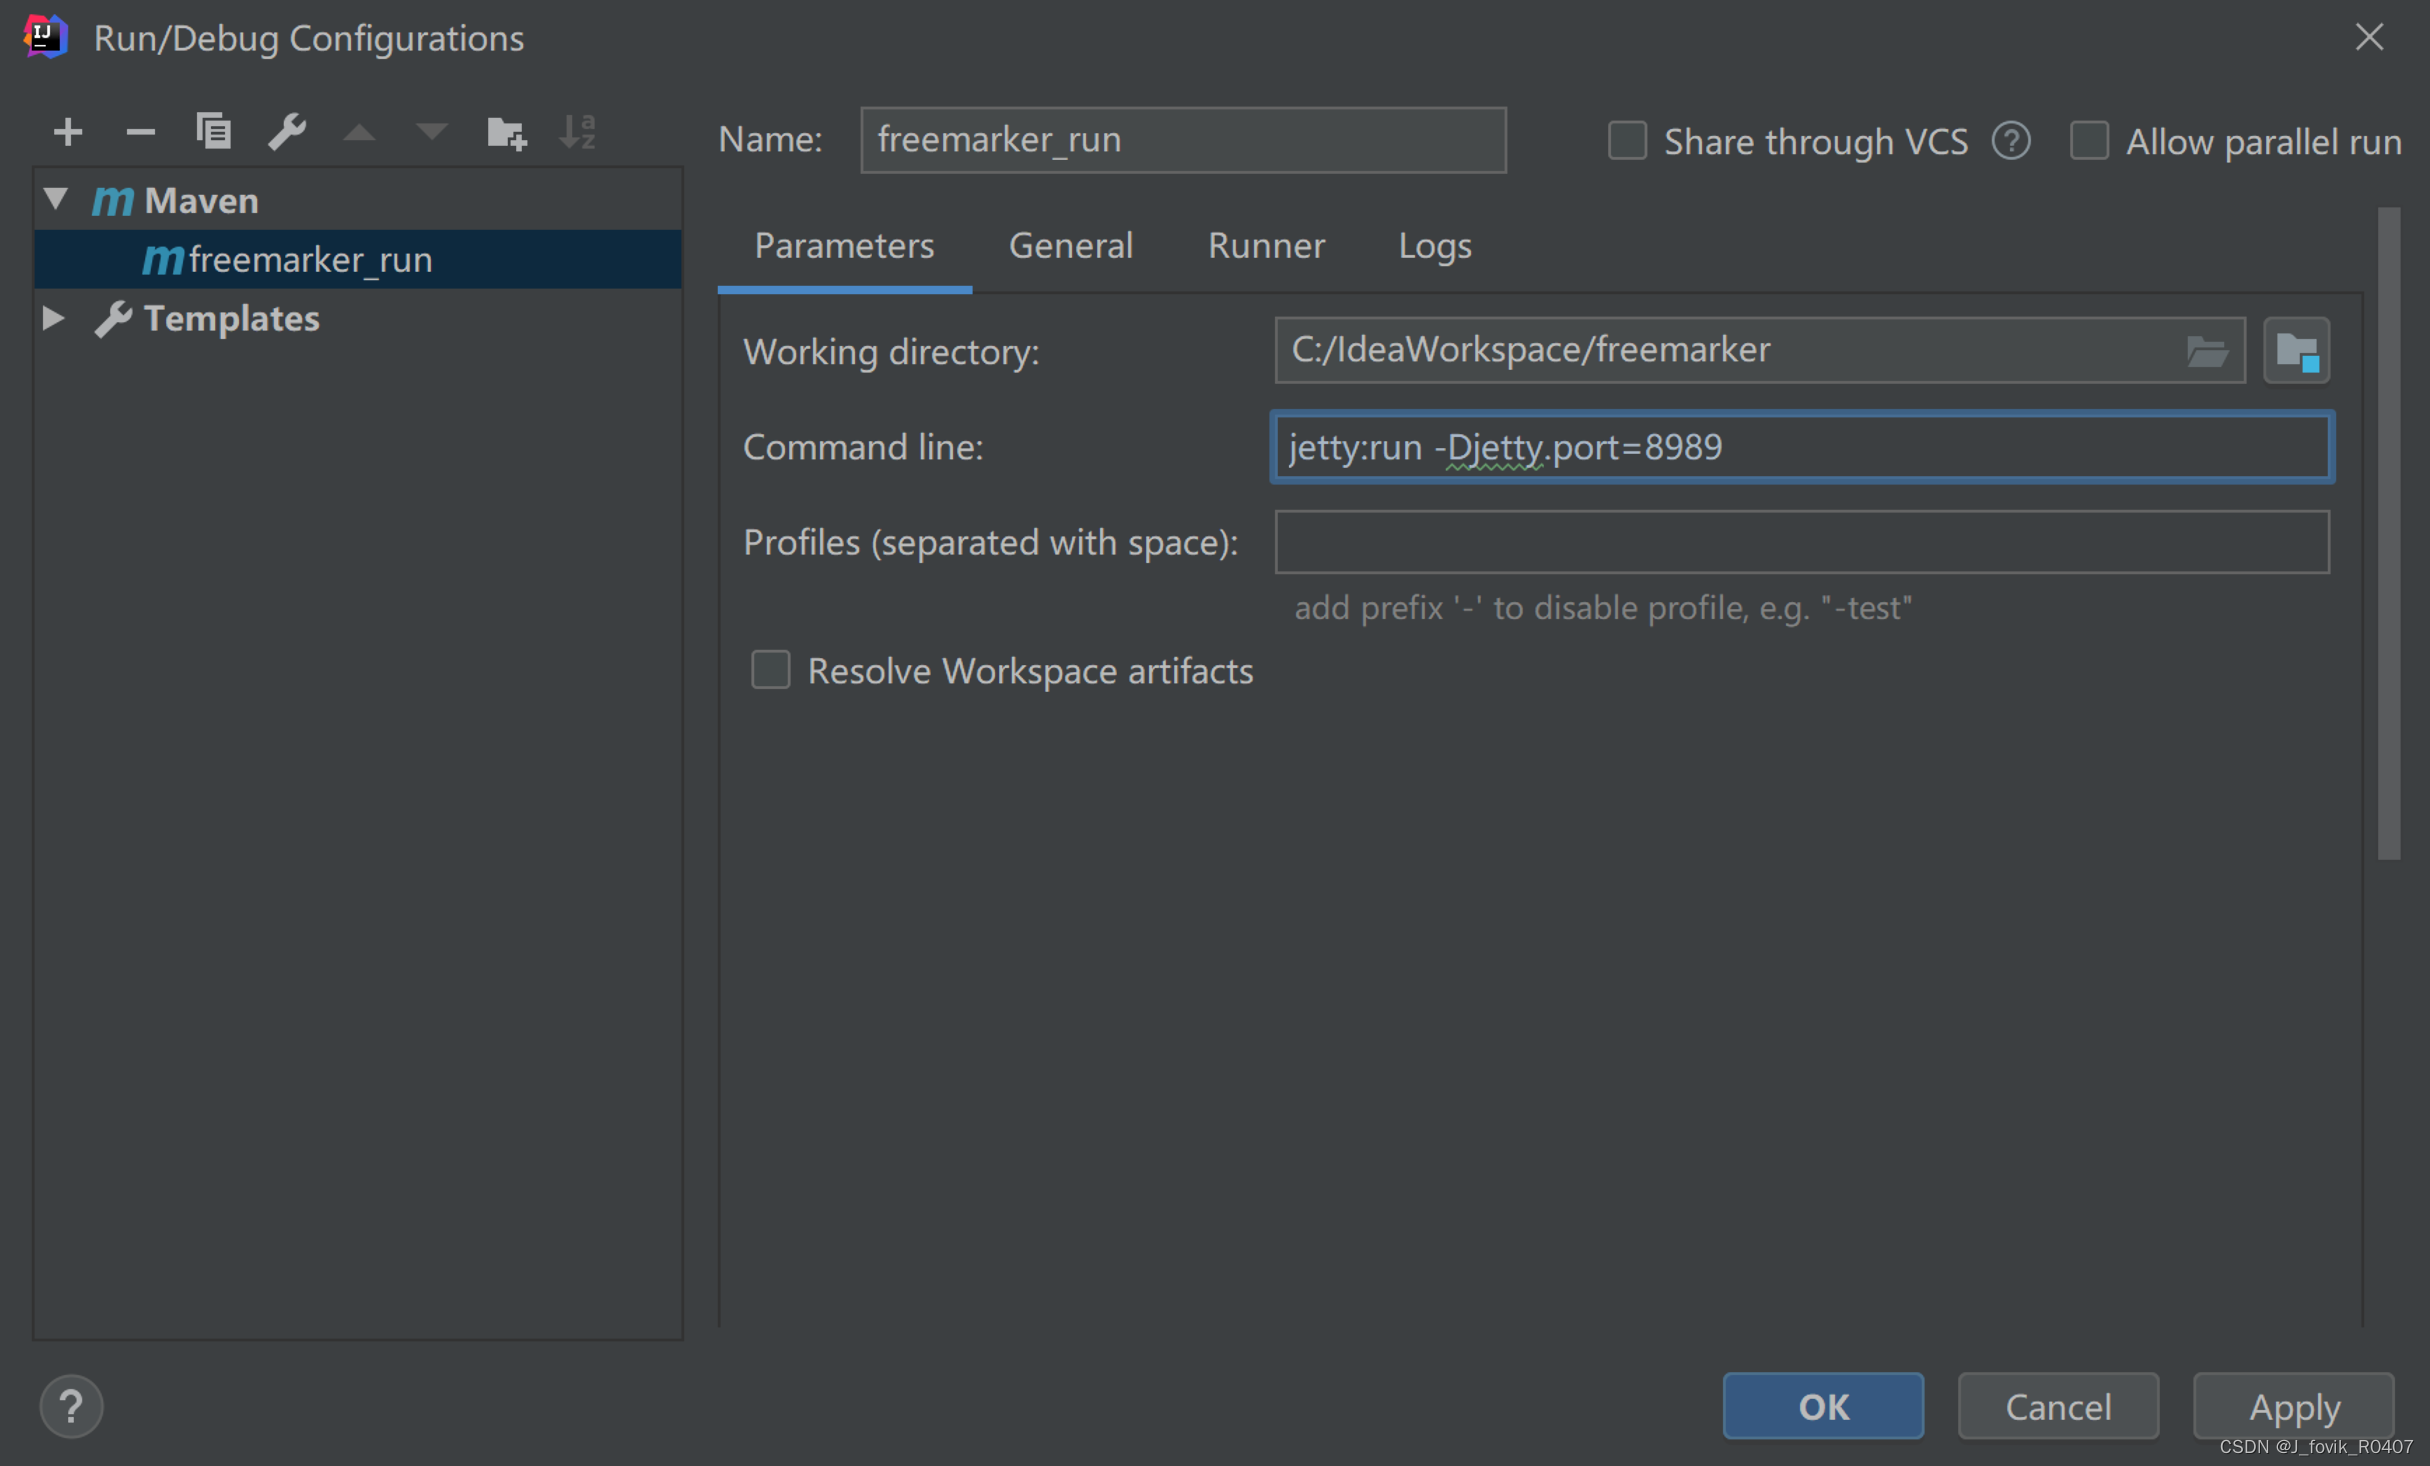Select the Templates tree label

(x=232, y=319)
